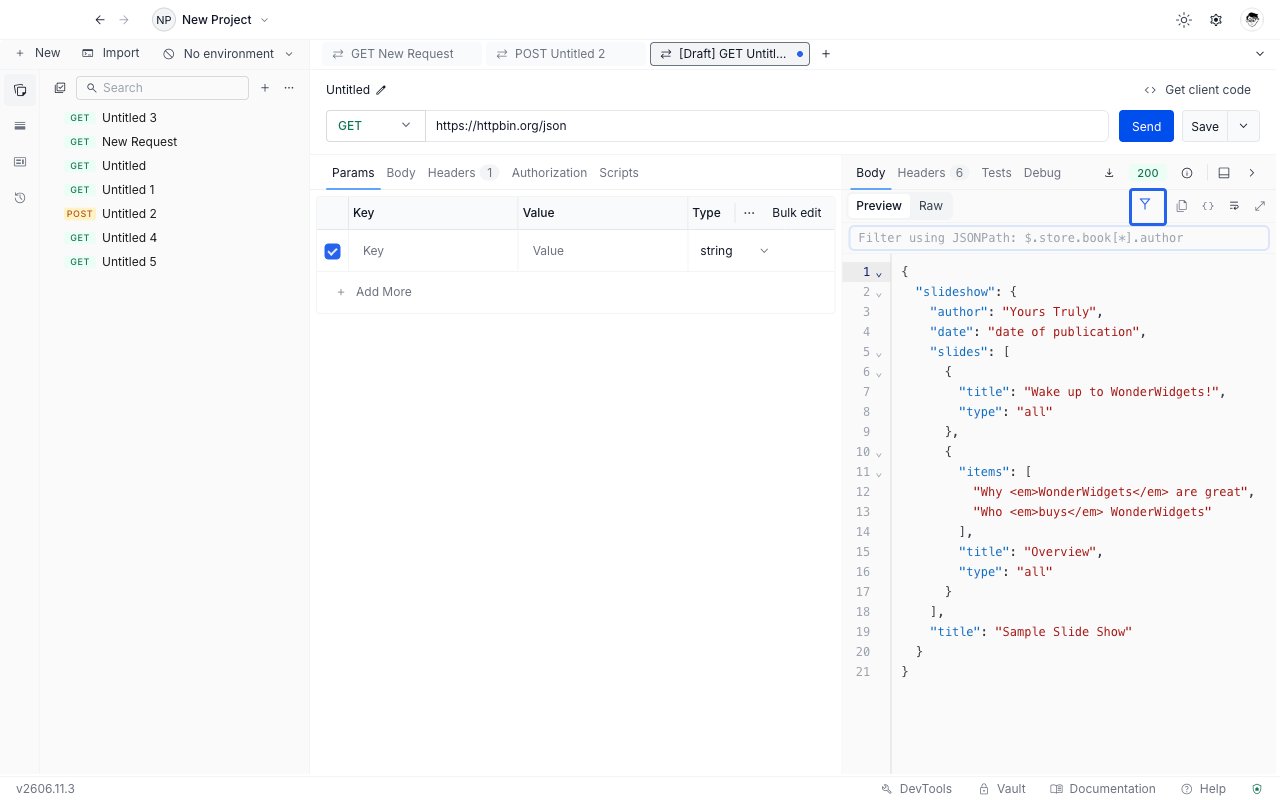1280x800 pixels.
Task: Show response info circle icon
Action: click(x=1187, y=173)
